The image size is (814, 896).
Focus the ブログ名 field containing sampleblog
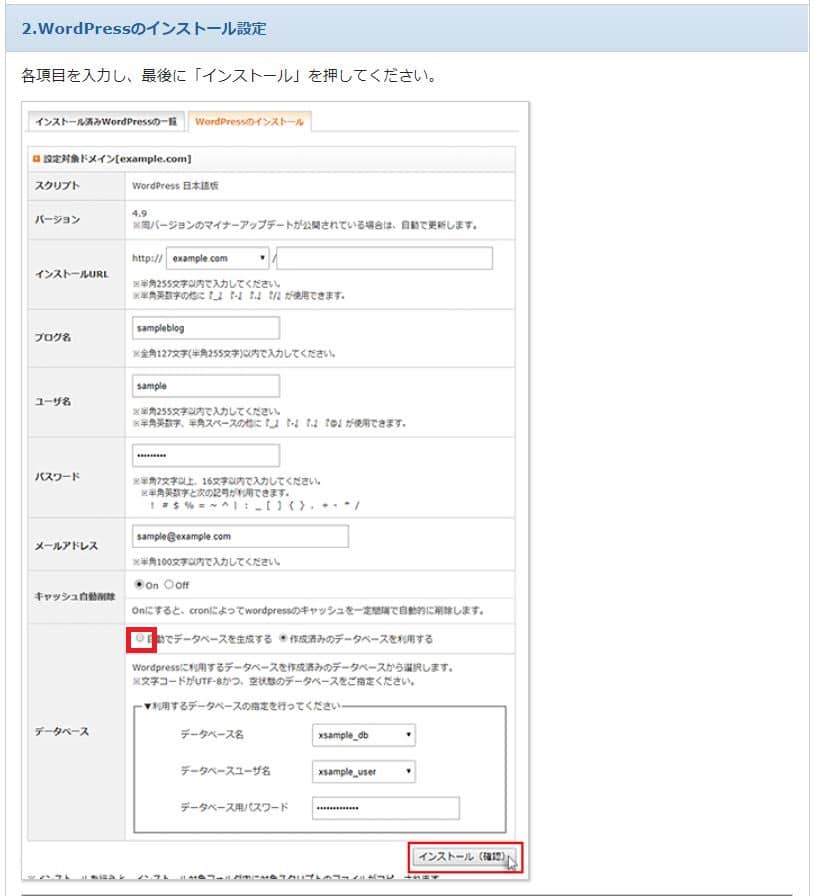coord(205,328)
